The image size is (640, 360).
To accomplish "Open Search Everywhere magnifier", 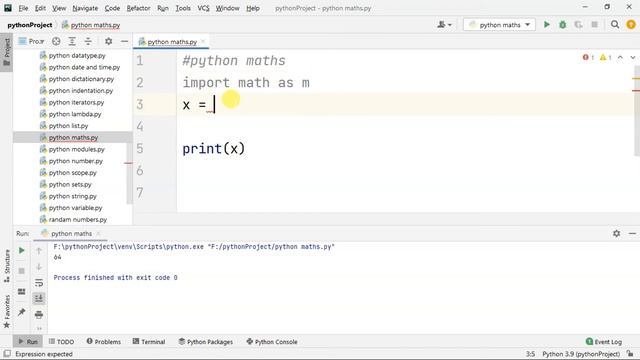I will pyautogui.click(x=615, y=24).
